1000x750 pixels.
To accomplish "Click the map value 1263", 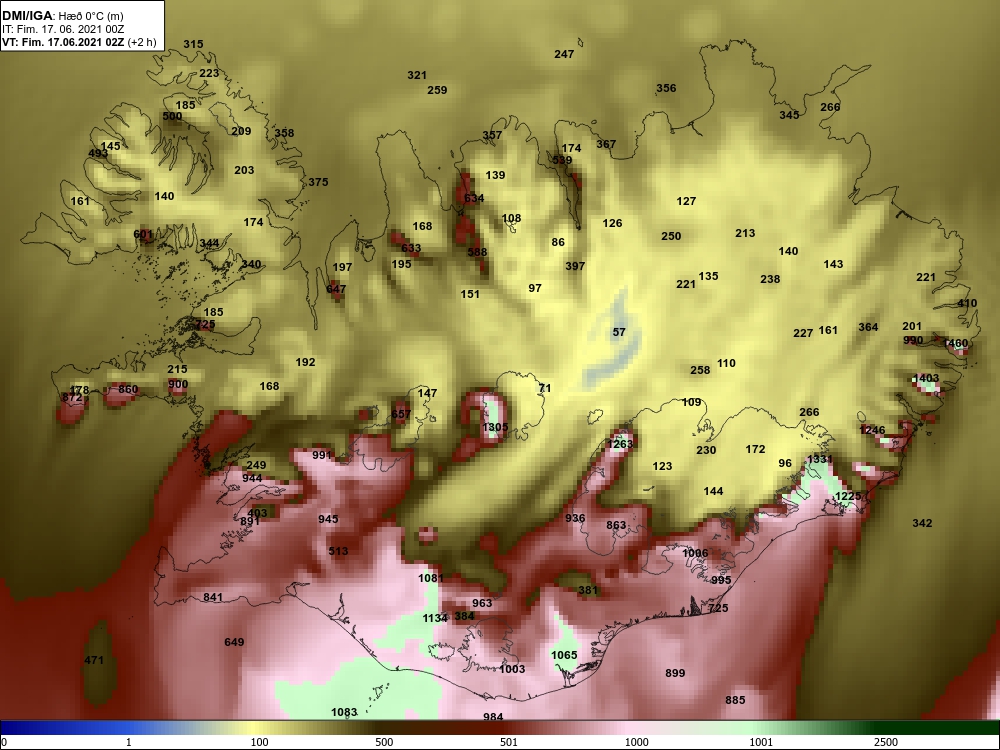I will point(620,444).
